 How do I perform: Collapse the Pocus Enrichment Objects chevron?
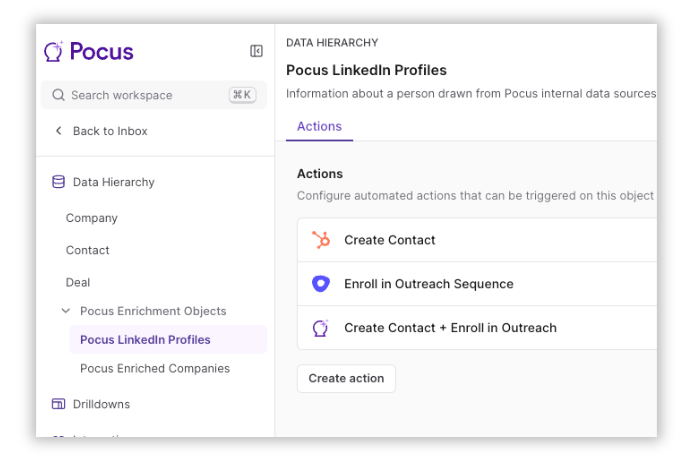pos(66,311)
